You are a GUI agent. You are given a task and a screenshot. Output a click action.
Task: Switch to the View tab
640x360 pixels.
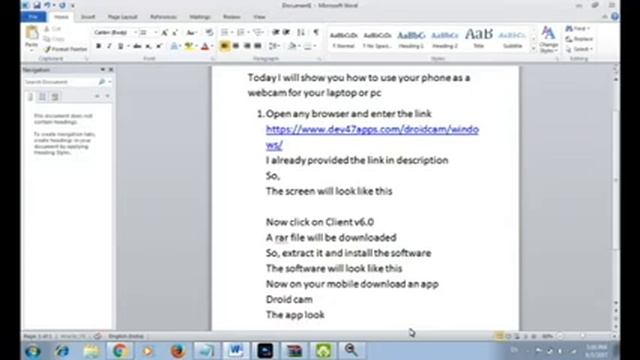pos(259,17)
